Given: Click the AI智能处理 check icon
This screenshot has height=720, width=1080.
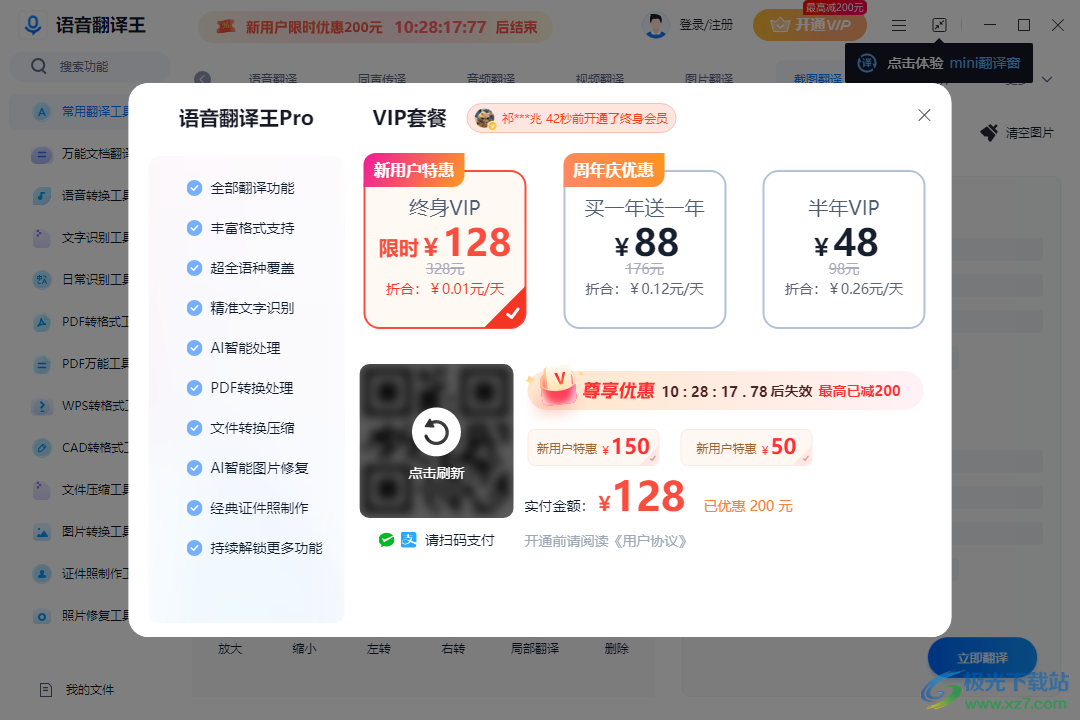Looking at the screenshot, I should coord(194,348).
